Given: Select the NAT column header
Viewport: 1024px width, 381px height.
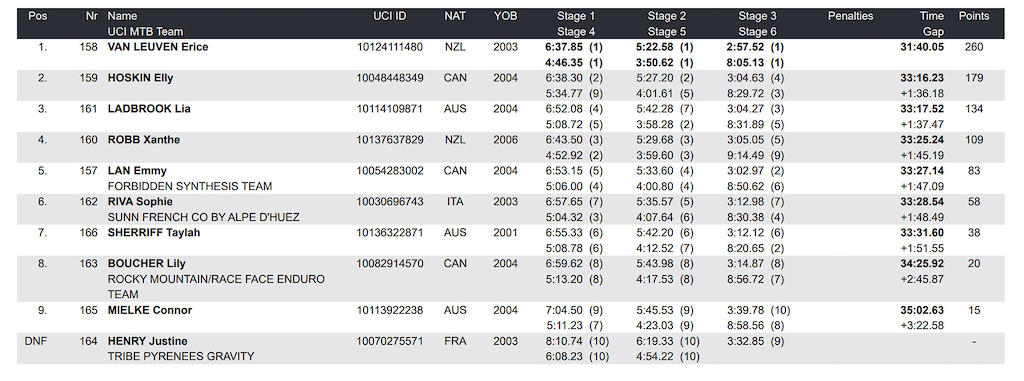Looking at the screenshot, I should [x=455, y=16].
